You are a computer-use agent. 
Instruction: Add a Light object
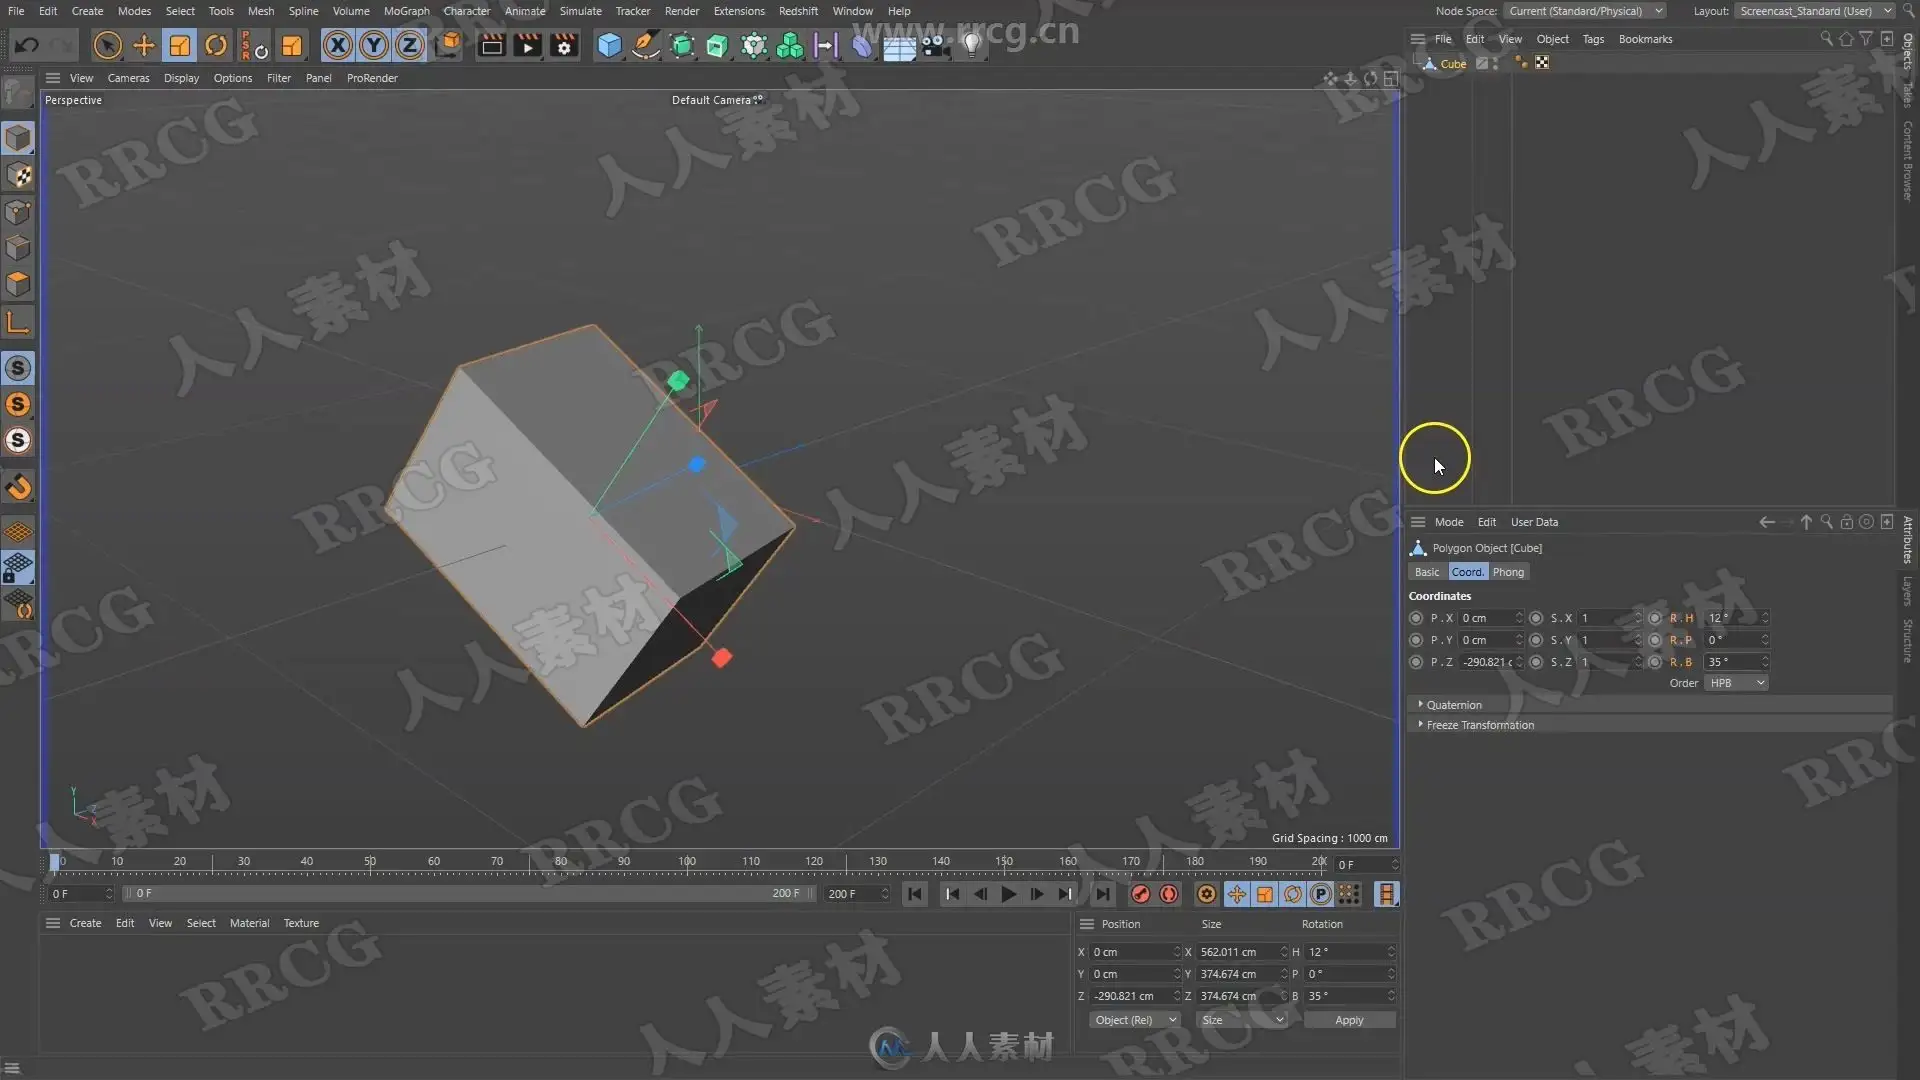tap(971, 45)
